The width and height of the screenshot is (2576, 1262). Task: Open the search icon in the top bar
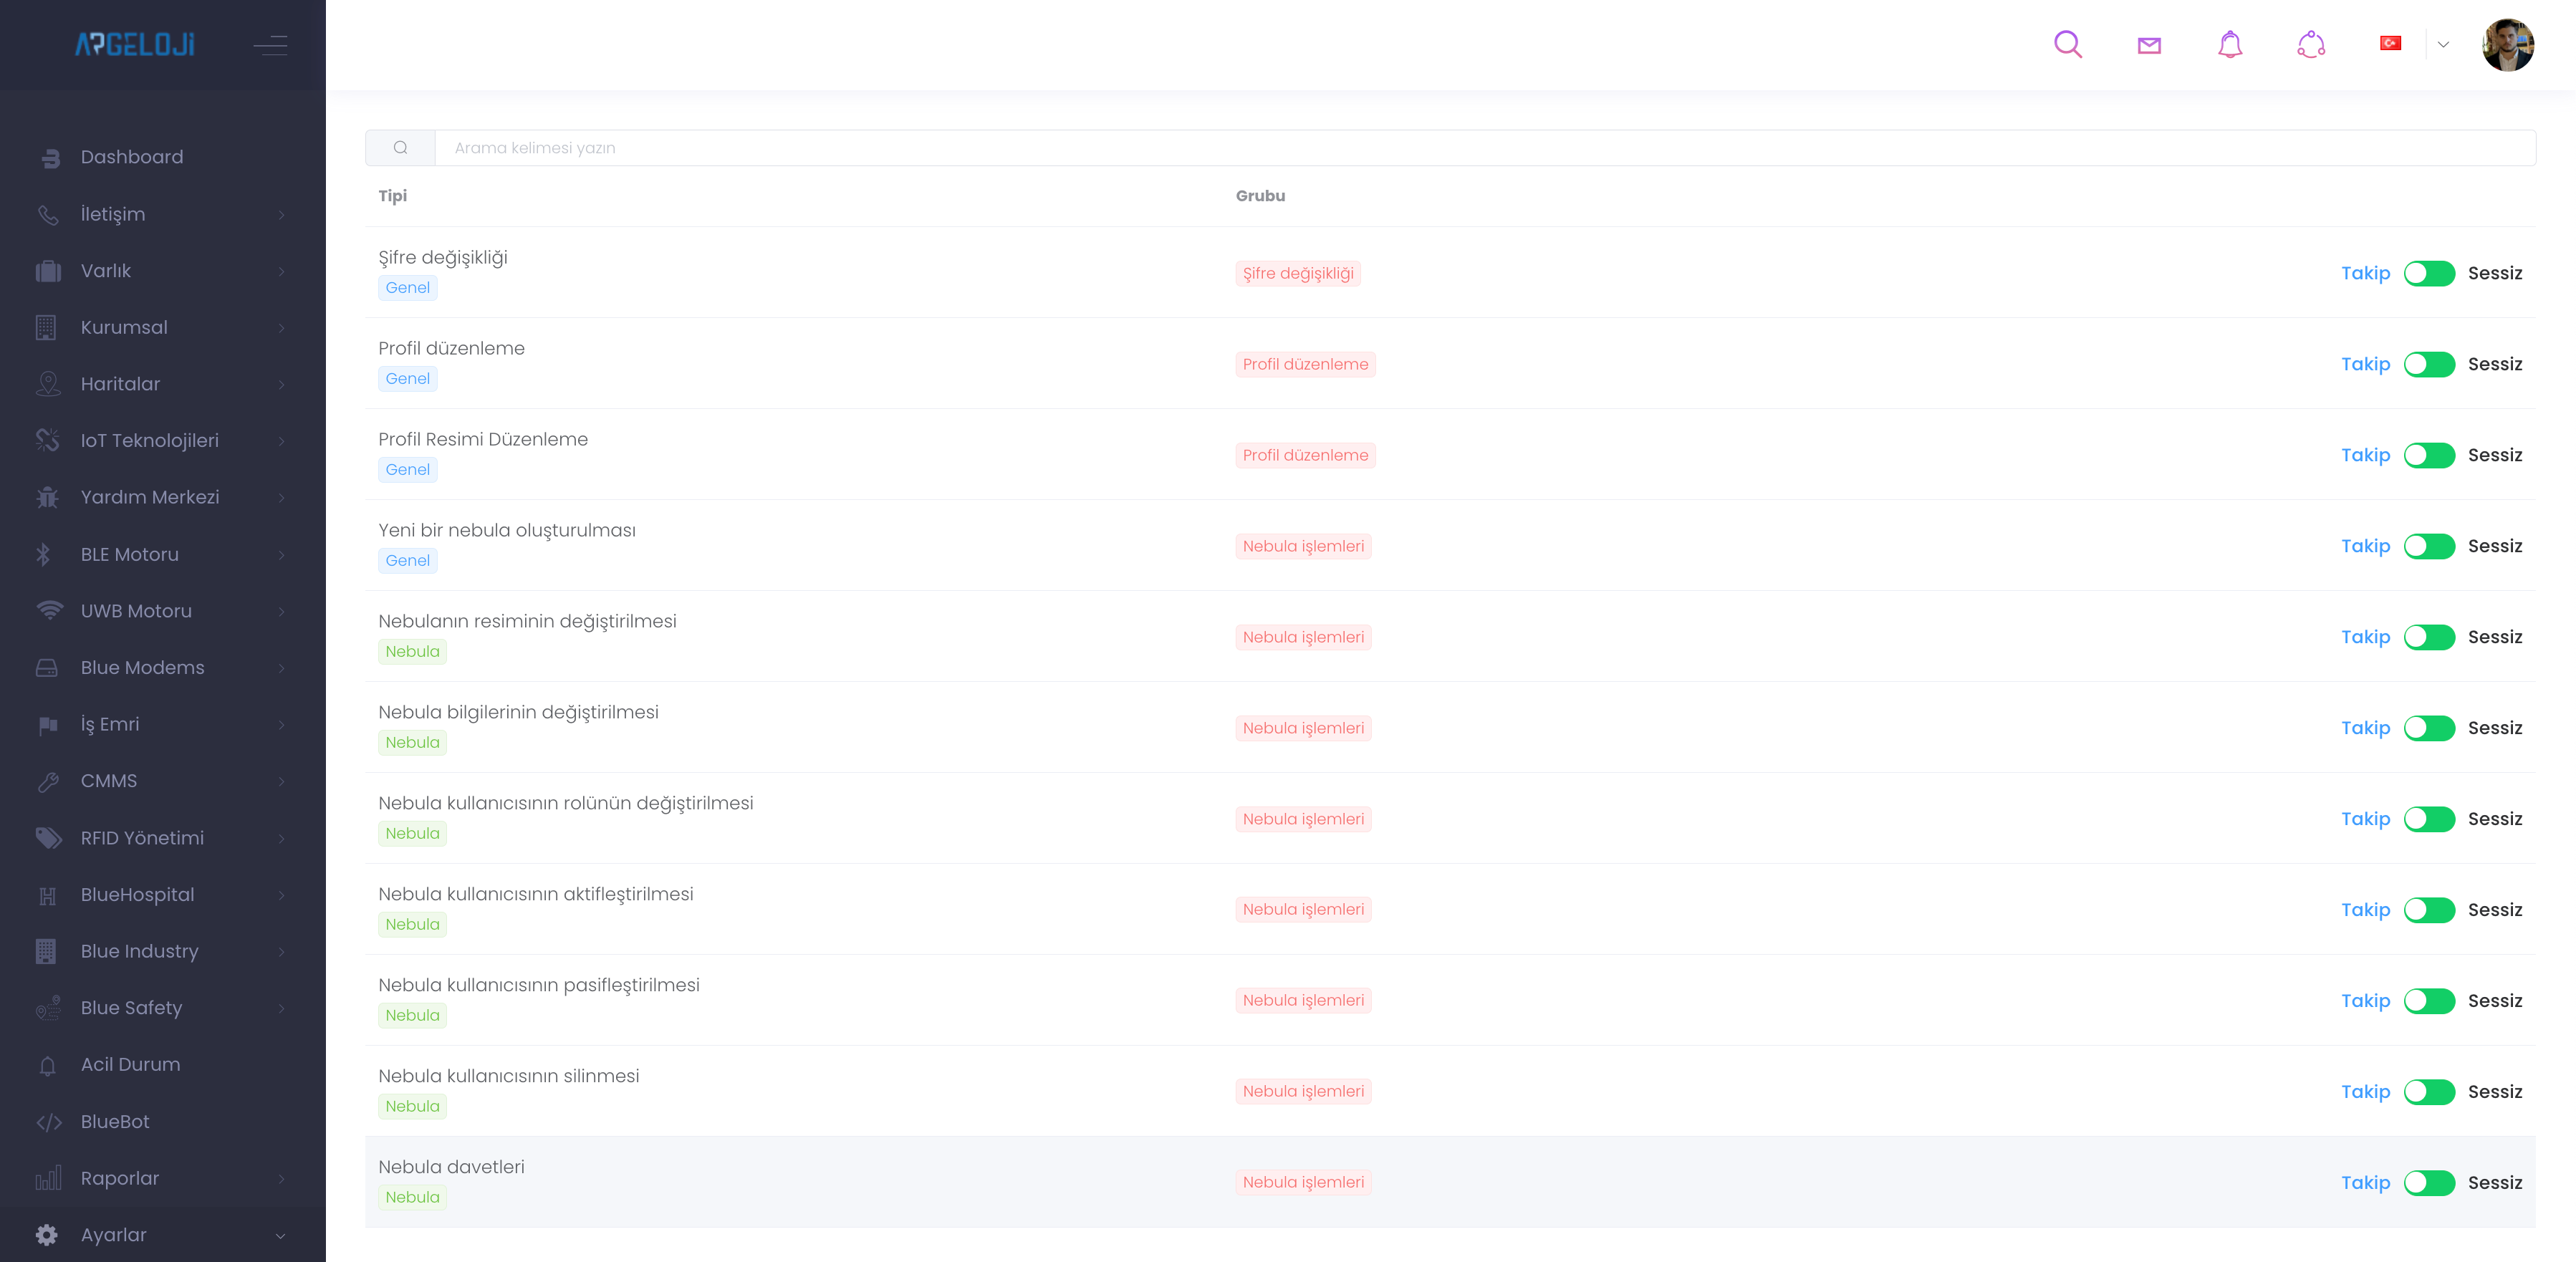click(x=2068, y=44)
